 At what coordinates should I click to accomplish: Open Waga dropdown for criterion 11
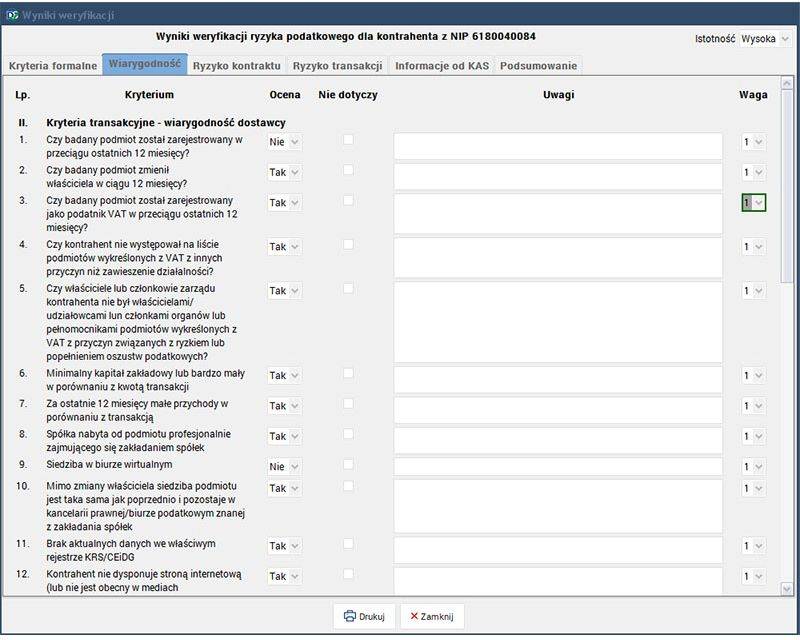753,546
